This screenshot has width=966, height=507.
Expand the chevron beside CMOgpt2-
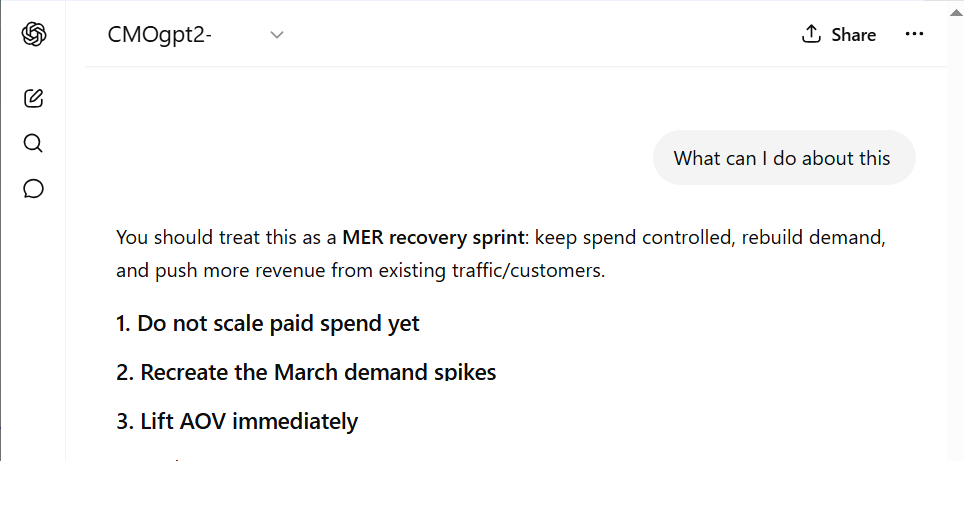pyautogui.click(x=277, y=35)
